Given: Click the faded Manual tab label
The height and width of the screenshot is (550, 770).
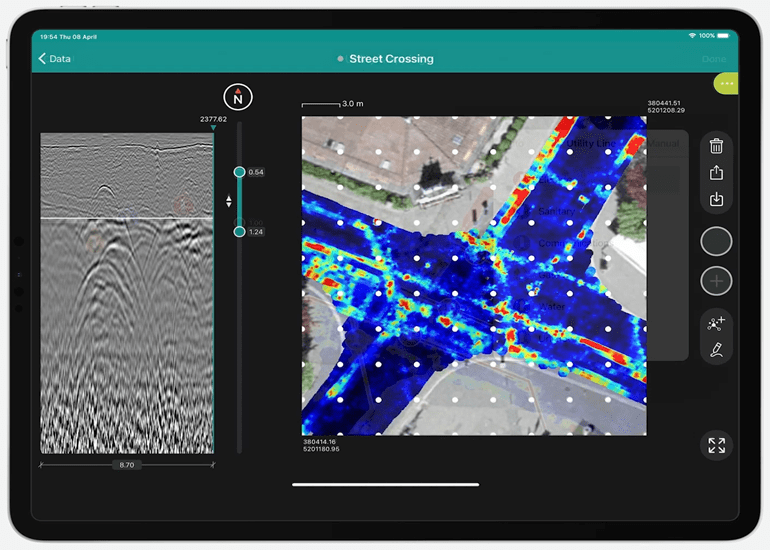Looking at the screenshot, I should (663, 143).
